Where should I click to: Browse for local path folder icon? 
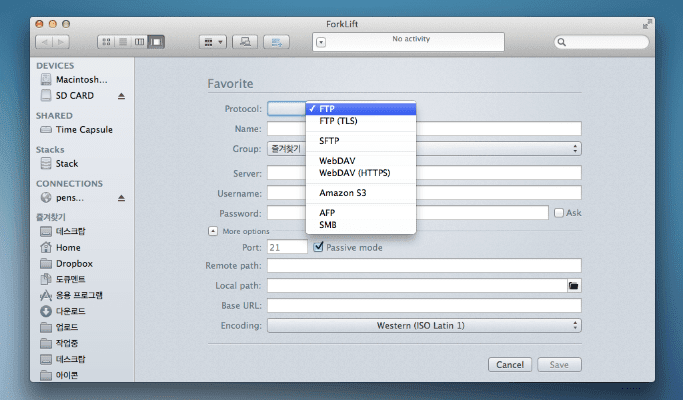pos(574,286)
